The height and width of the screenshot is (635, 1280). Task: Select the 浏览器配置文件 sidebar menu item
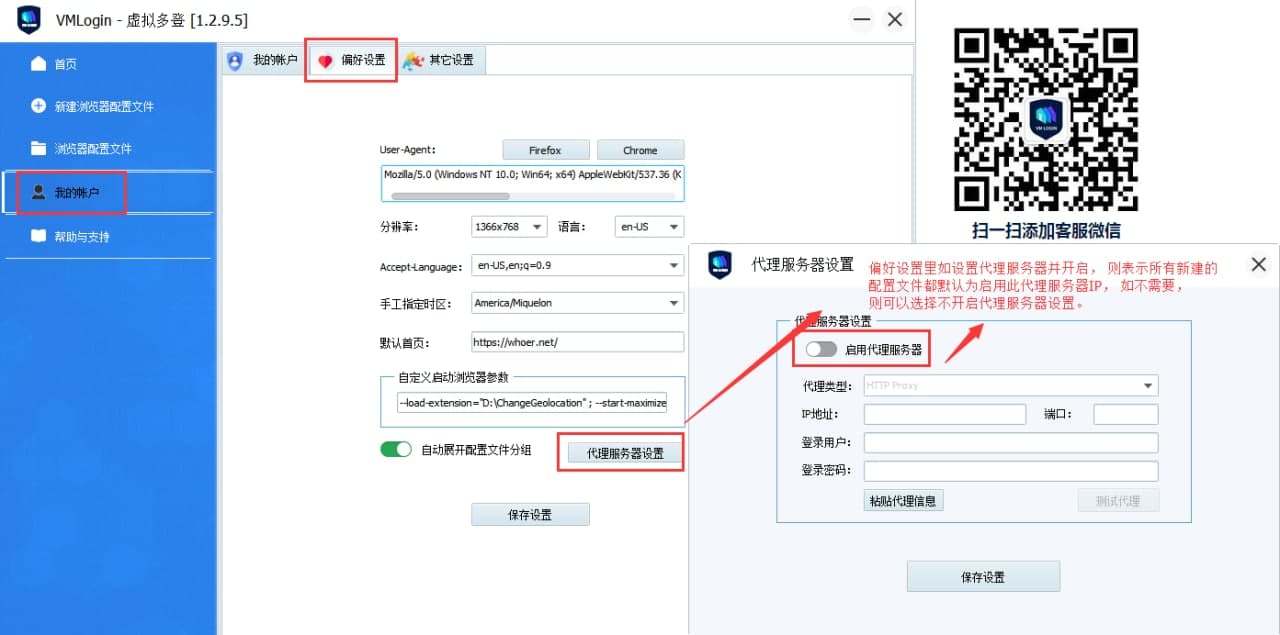(93, 149)
